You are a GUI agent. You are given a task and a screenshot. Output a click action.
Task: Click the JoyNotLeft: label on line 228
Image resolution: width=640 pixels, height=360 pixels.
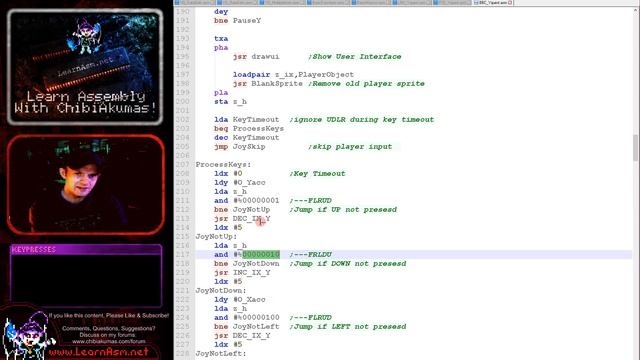[x=221, y=353]
